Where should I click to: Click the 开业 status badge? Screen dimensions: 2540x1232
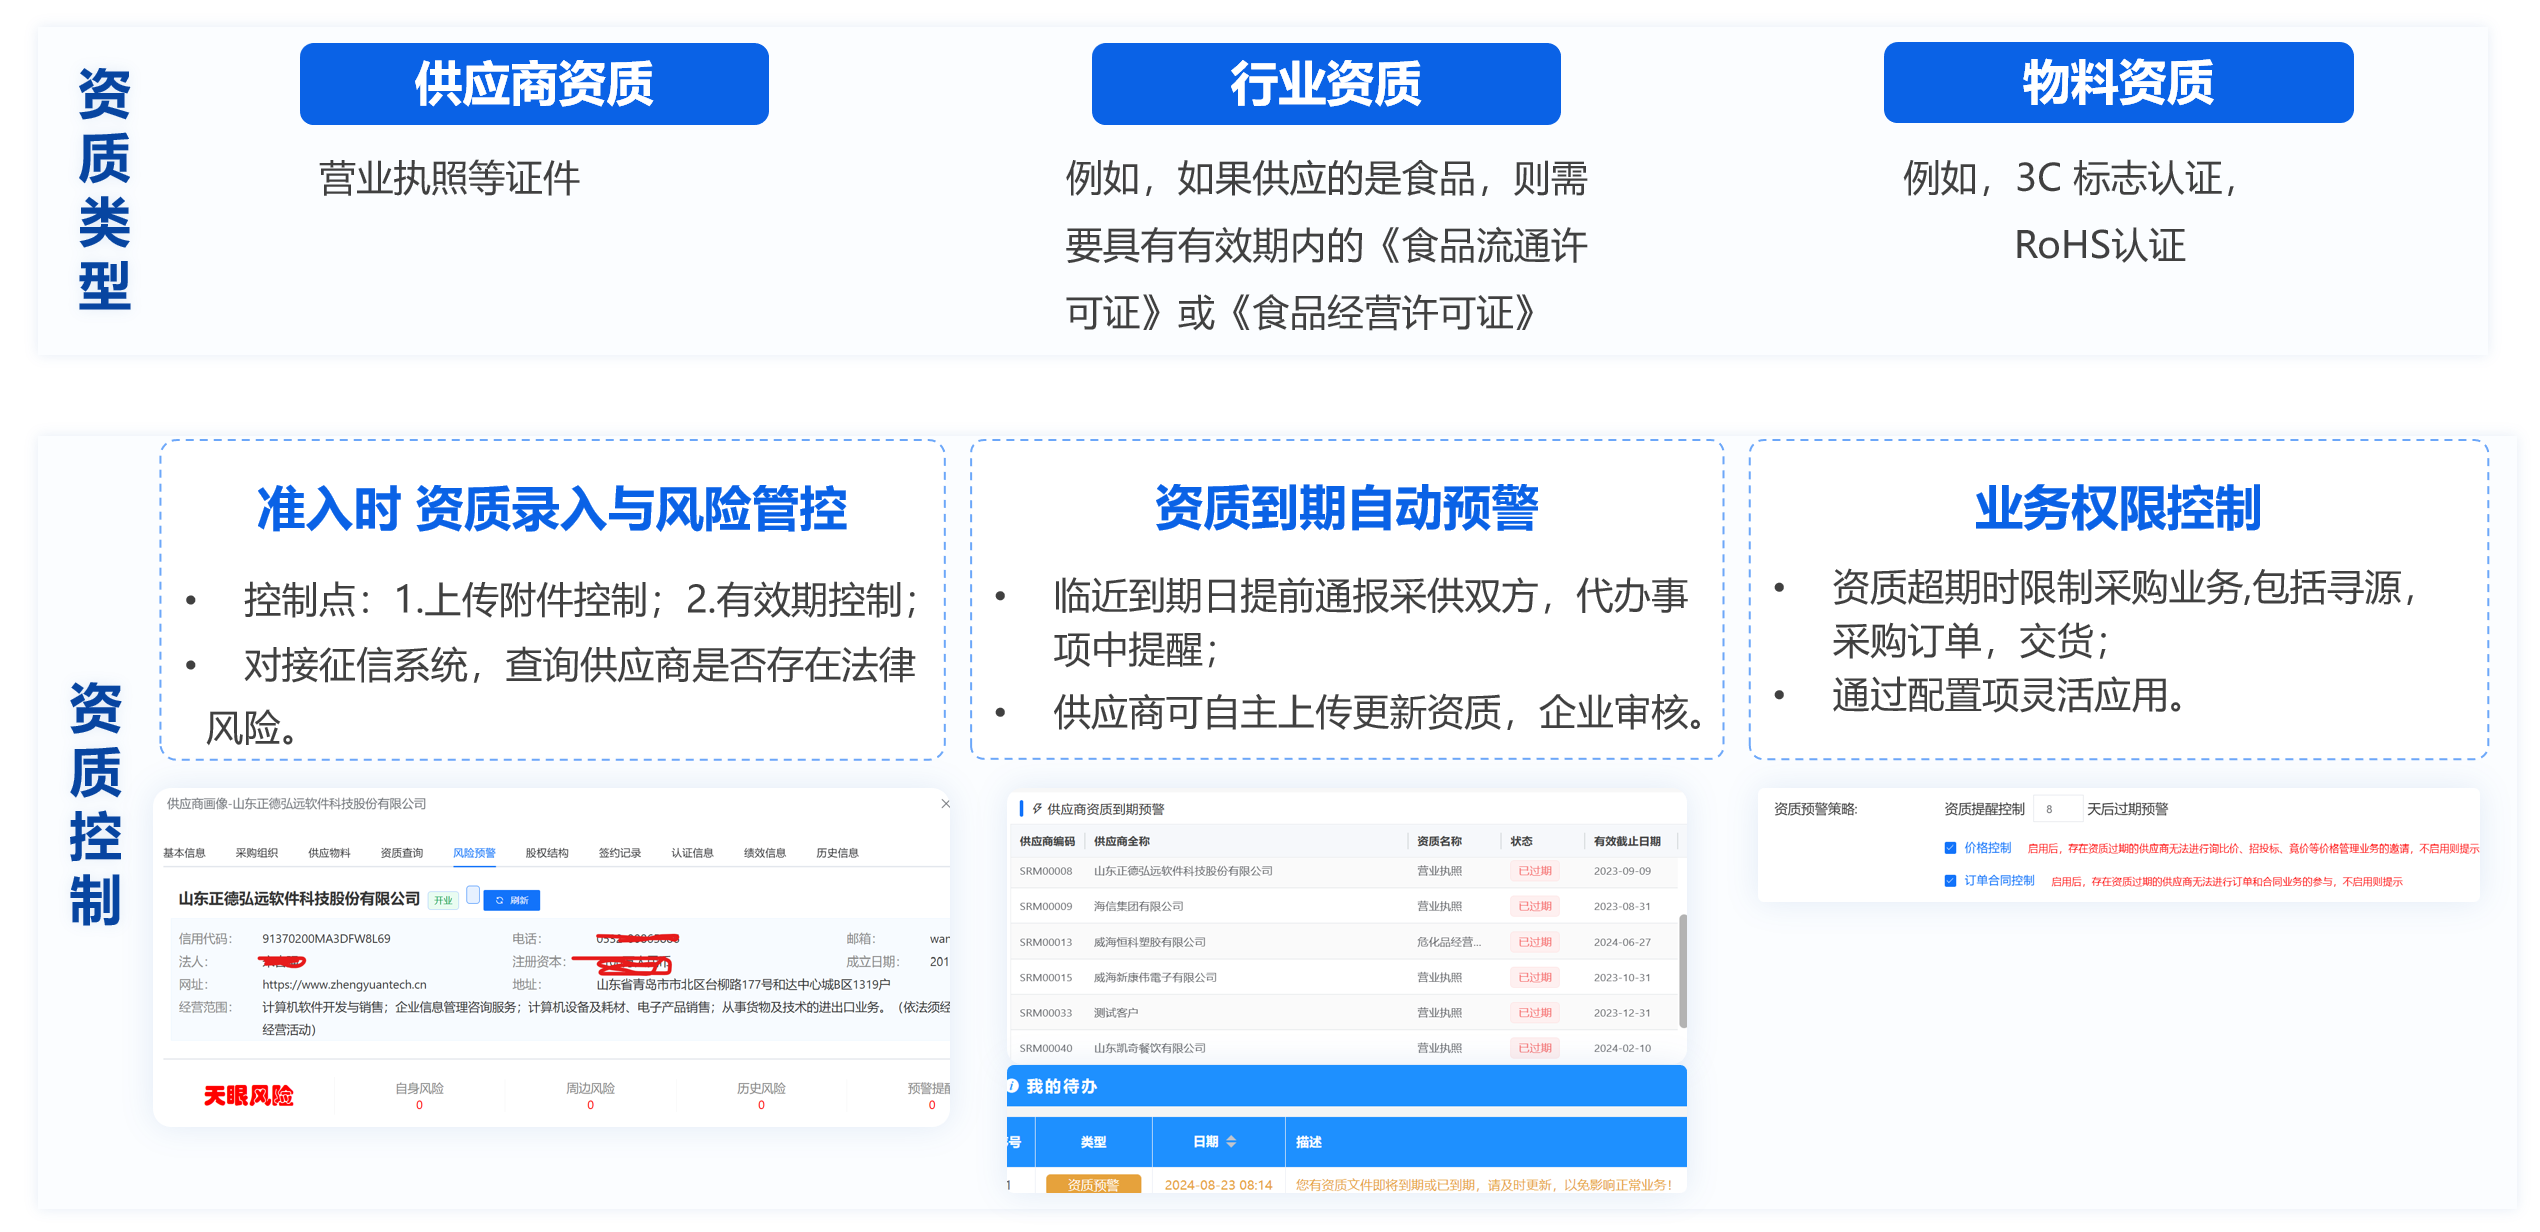(x=442, y=900)
